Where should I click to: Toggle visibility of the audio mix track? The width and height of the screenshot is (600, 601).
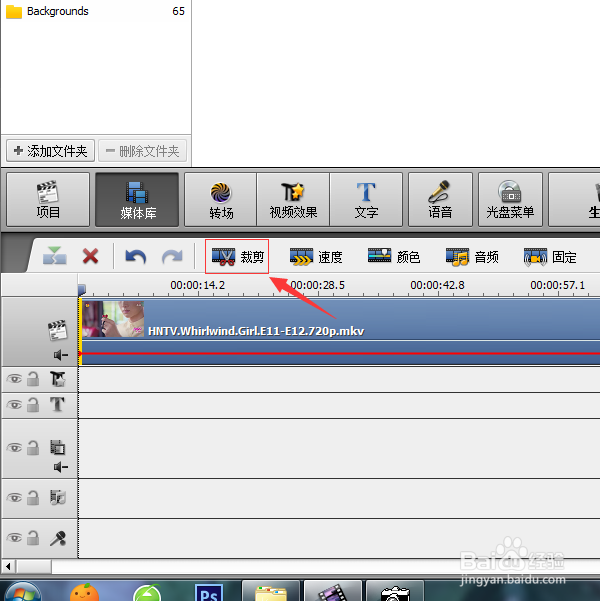pos(14,498)
